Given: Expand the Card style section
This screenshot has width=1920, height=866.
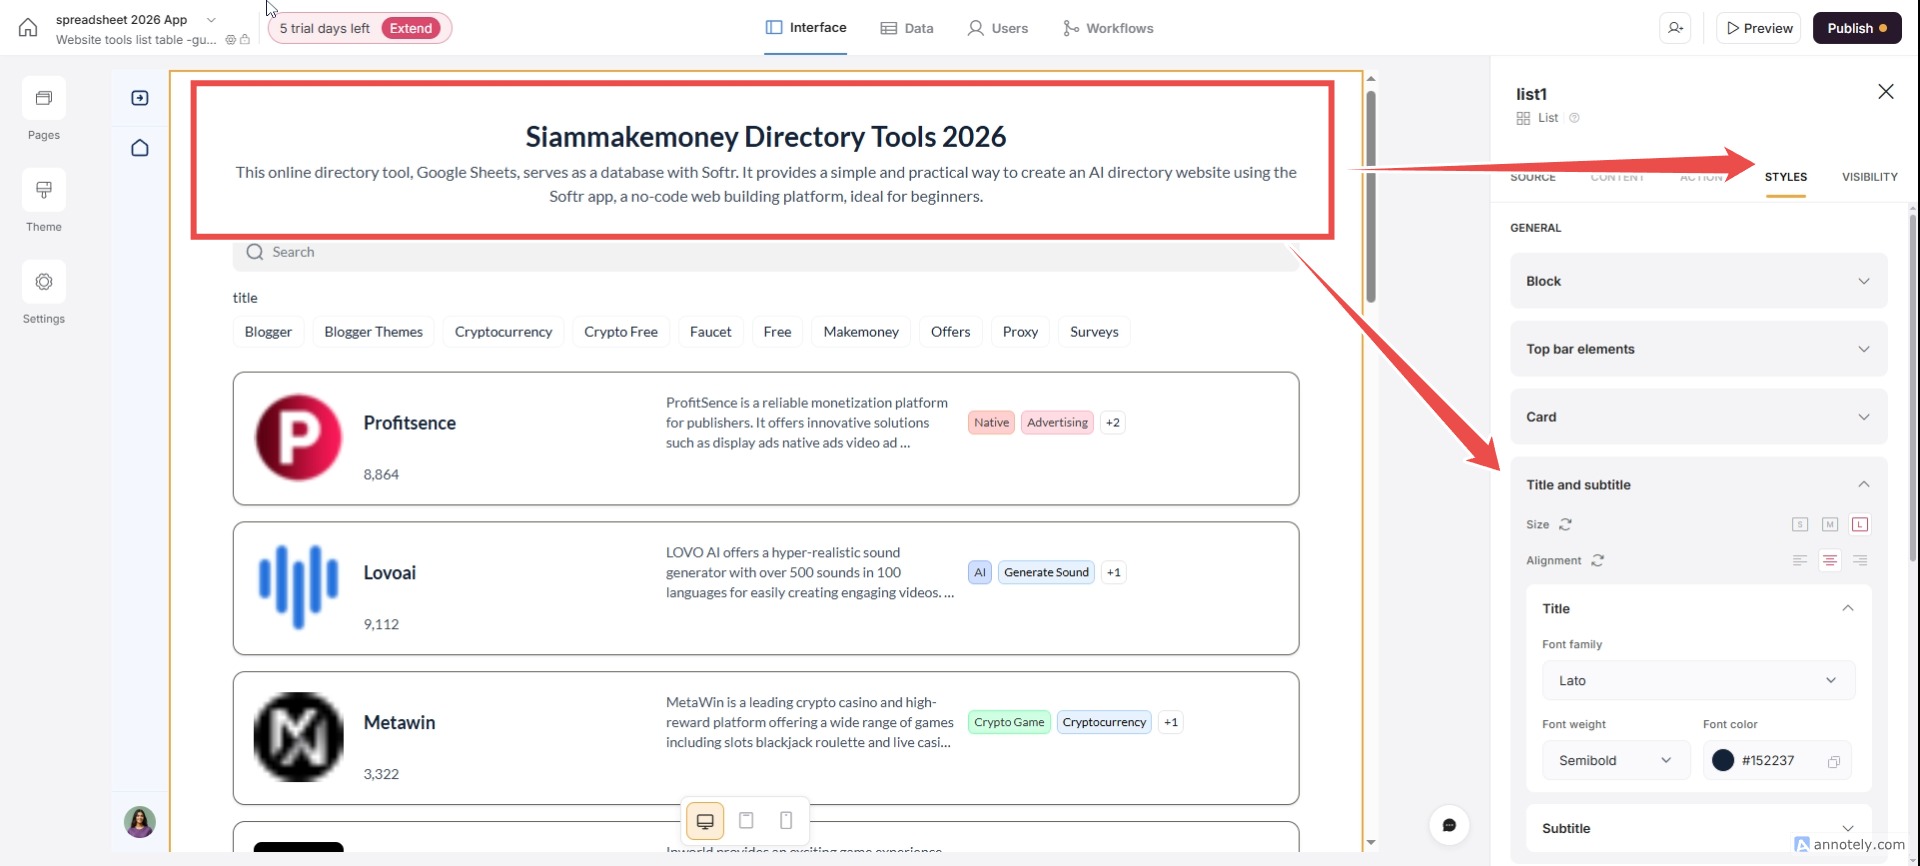Looking at the screenshot, I should (1698, 417).
